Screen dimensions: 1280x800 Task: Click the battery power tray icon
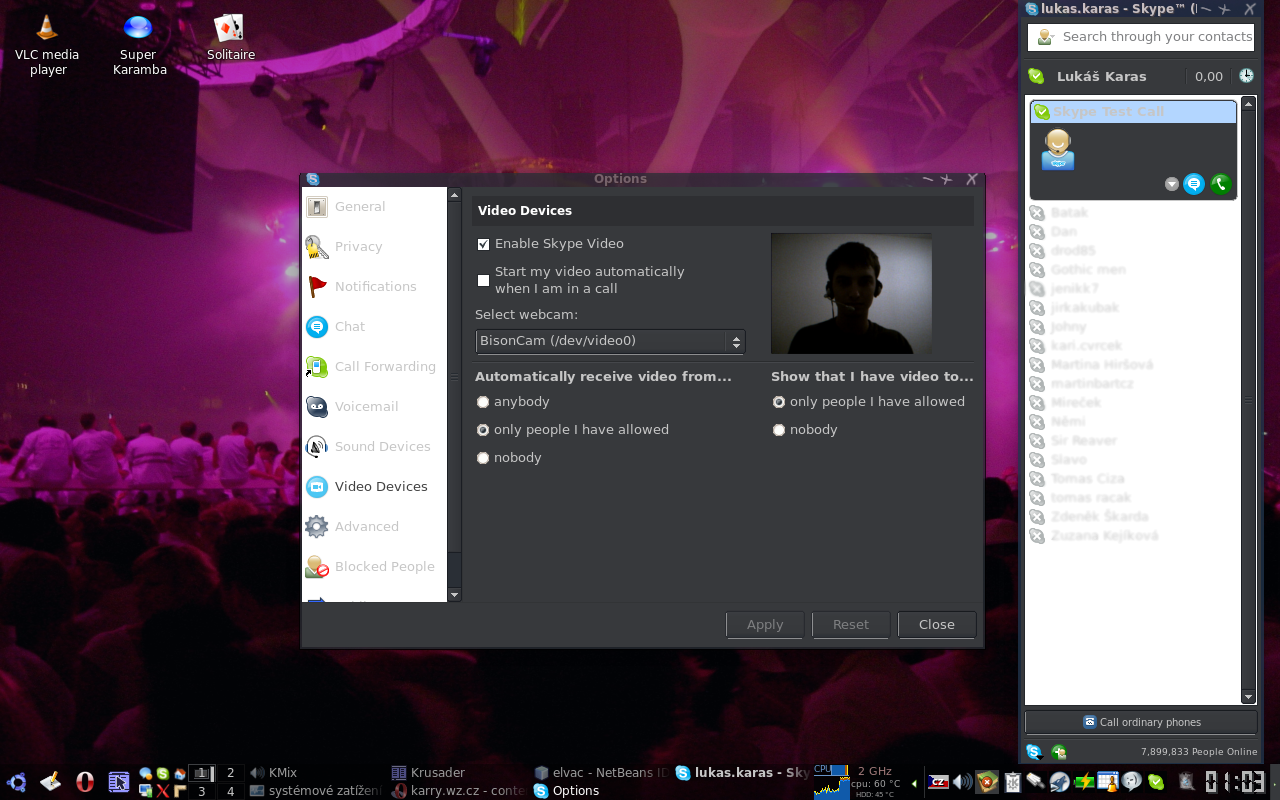tap(1083, 782)
